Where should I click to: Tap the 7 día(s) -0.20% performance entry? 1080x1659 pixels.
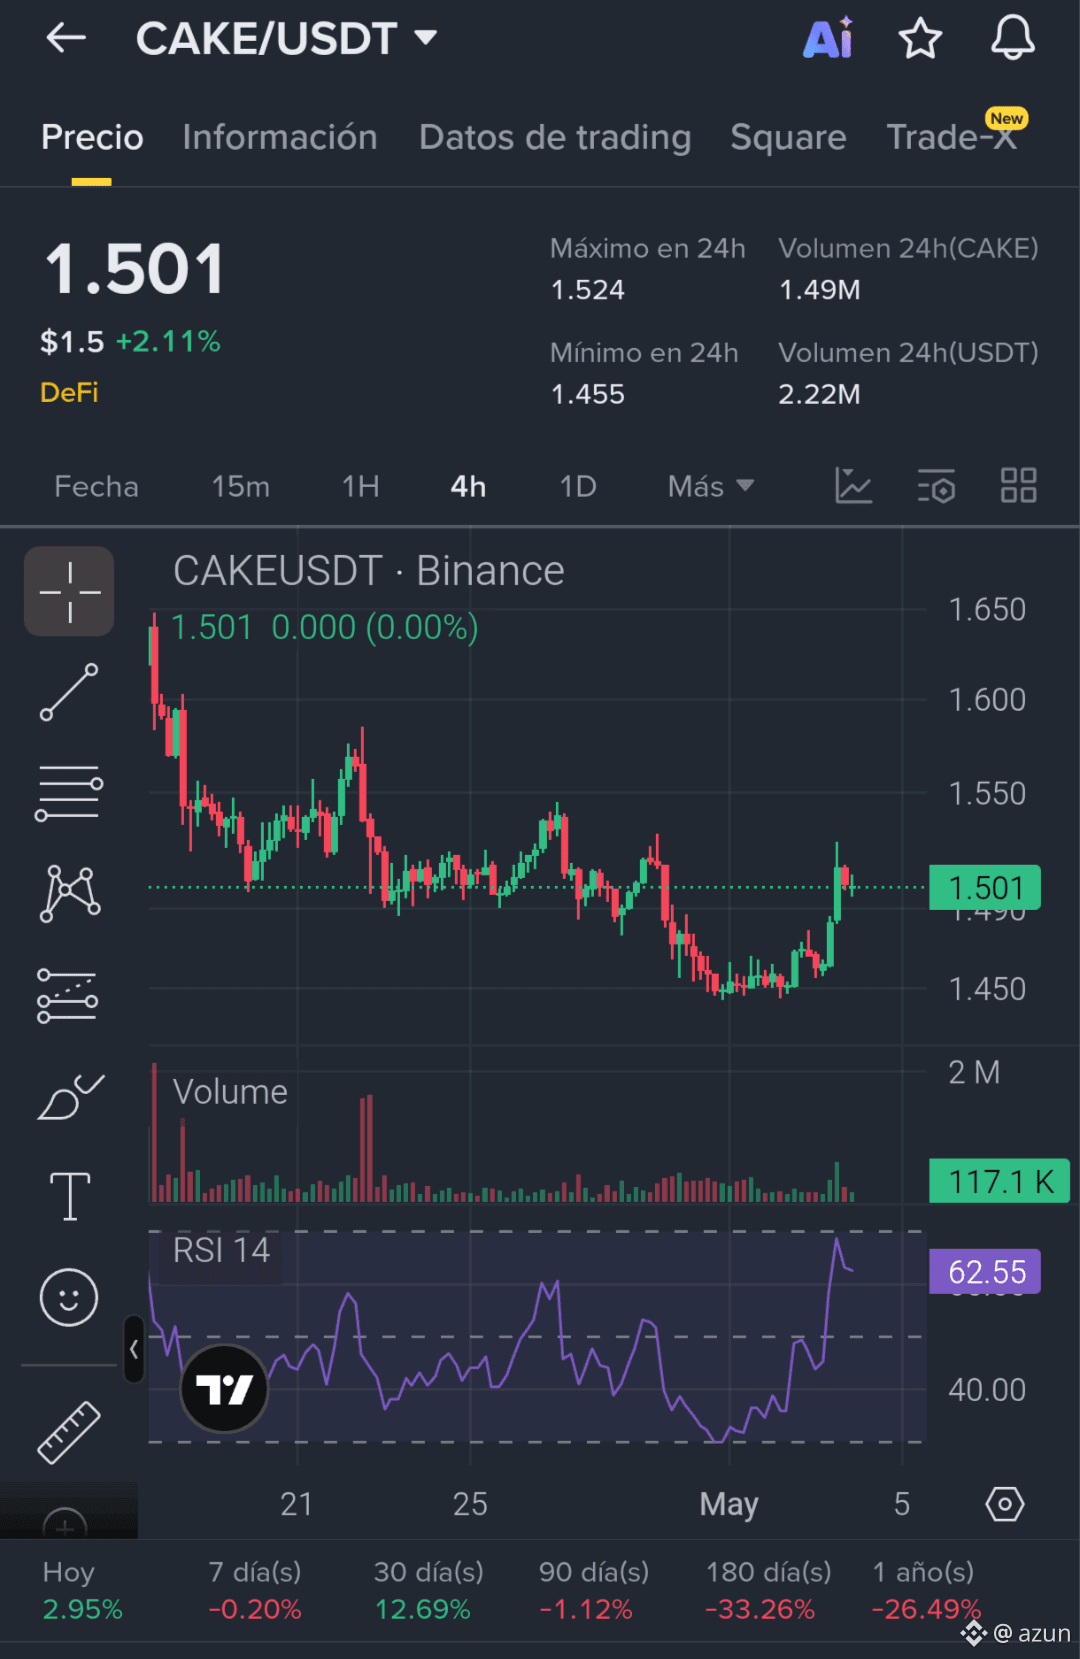(255, 1591)
